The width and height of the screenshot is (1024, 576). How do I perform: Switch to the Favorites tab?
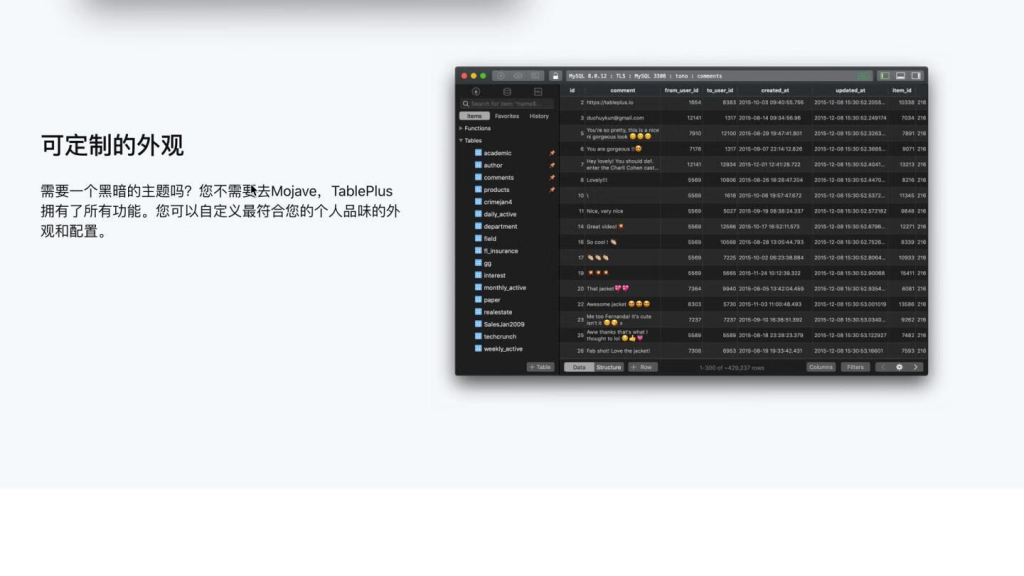coord(507,116)
